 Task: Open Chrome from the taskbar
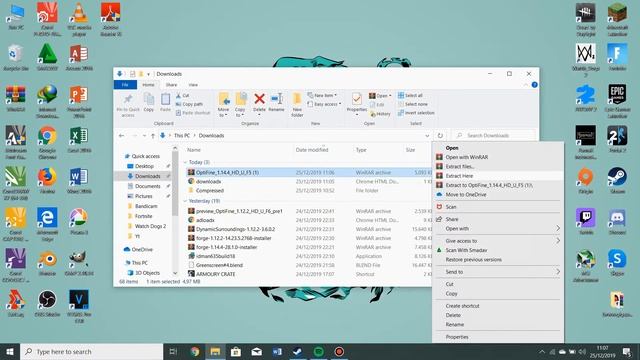(195, 351)
